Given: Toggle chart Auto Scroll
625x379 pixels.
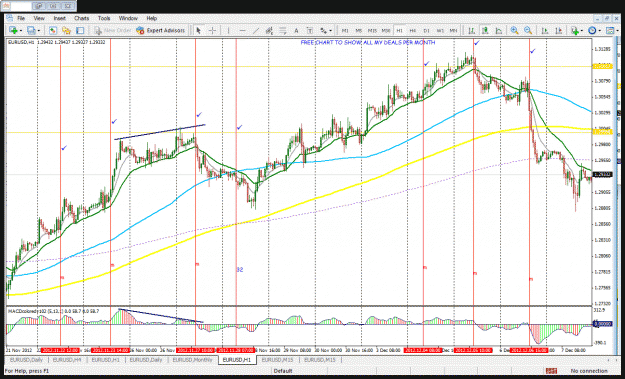Looking at the screenshot, I should pos(545,30).
